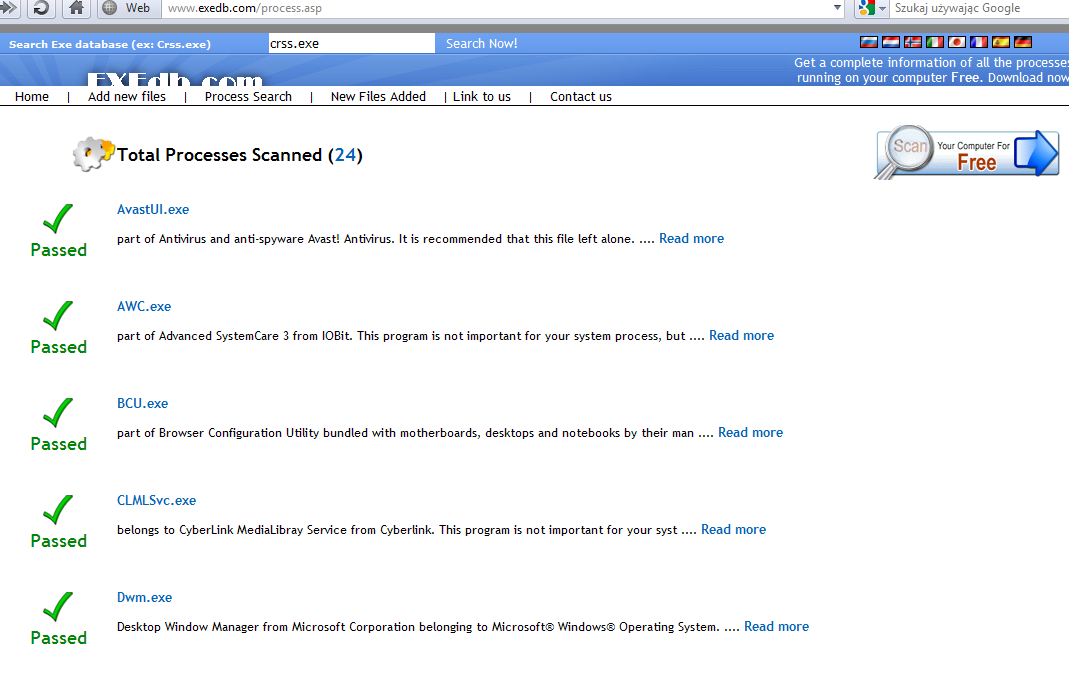Click the Google search engine icon

867,8
